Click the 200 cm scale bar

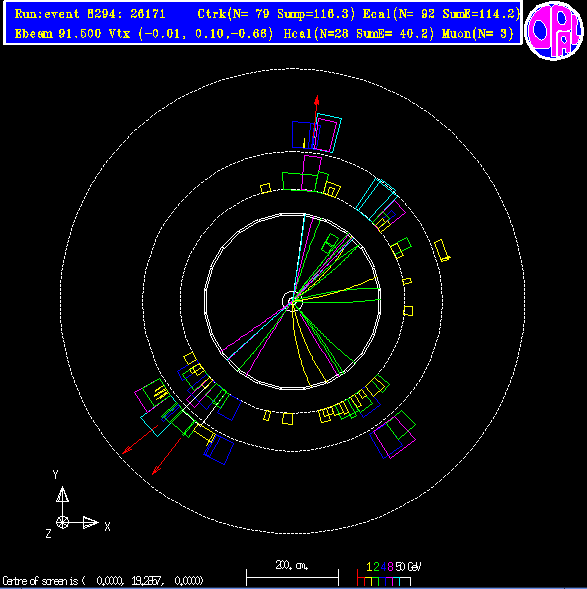coord(293,574)
